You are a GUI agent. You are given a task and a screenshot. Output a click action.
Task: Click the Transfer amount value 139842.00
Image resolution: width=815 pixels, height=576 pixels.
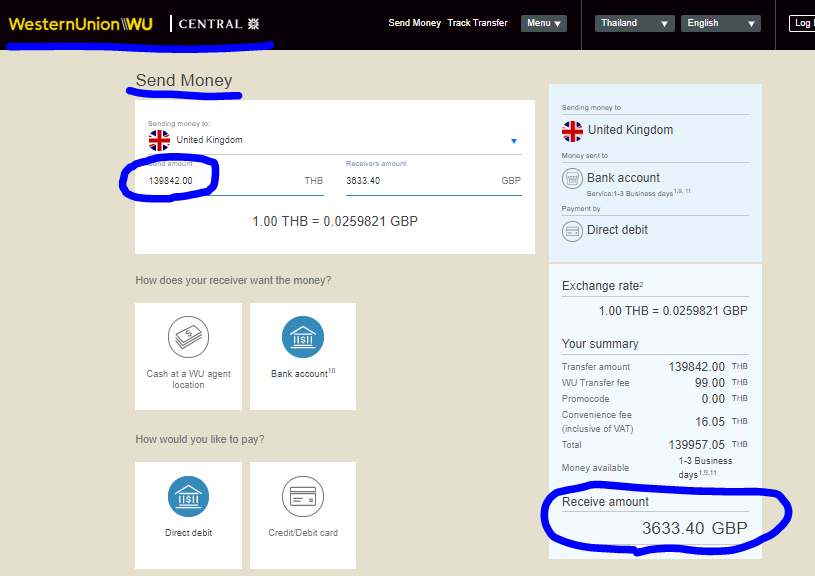click(696, 367)
